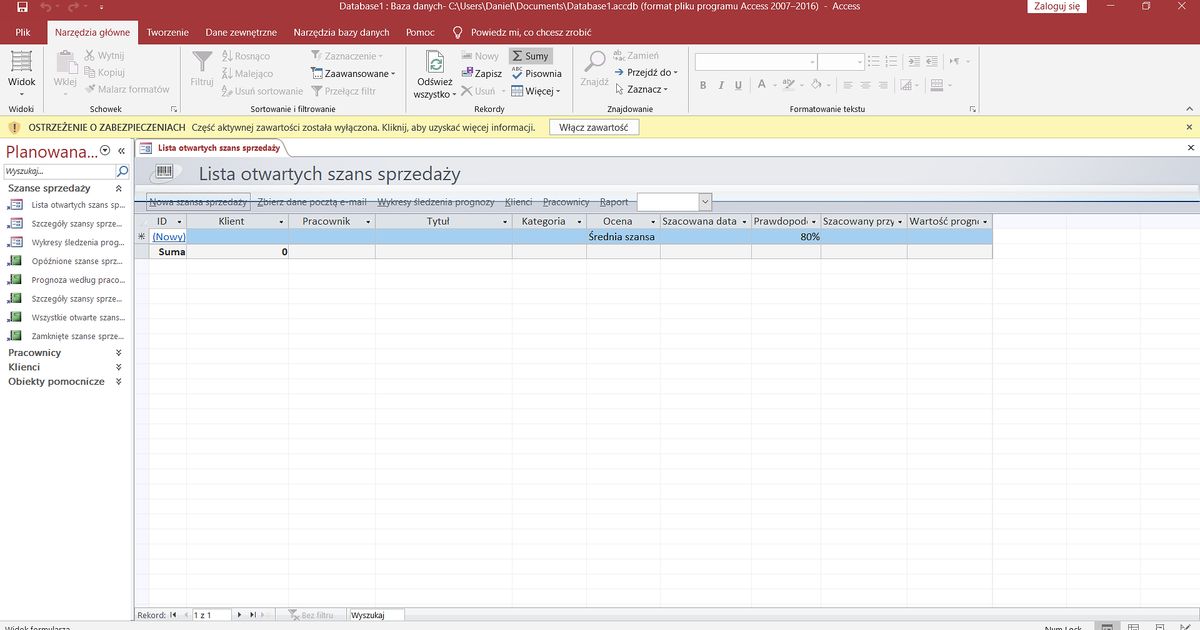The image size is (1200, 630).
Task: Click the Filtruj icon
Action: (202, 66)
